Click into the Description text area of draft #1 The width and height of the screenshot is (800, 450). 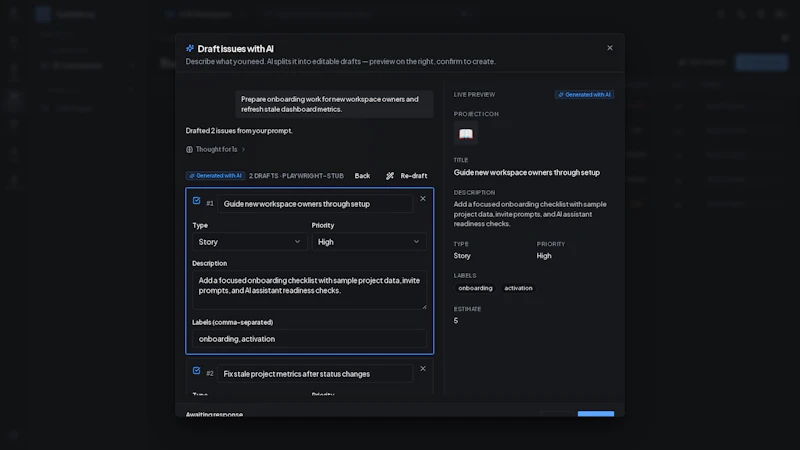[309, 290]
